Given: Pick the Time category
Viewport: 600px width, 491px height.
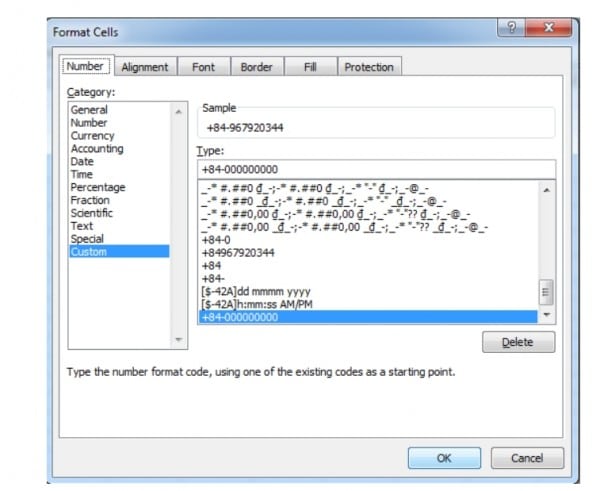Looking at the screenshot, I should (x=119, y=175).
